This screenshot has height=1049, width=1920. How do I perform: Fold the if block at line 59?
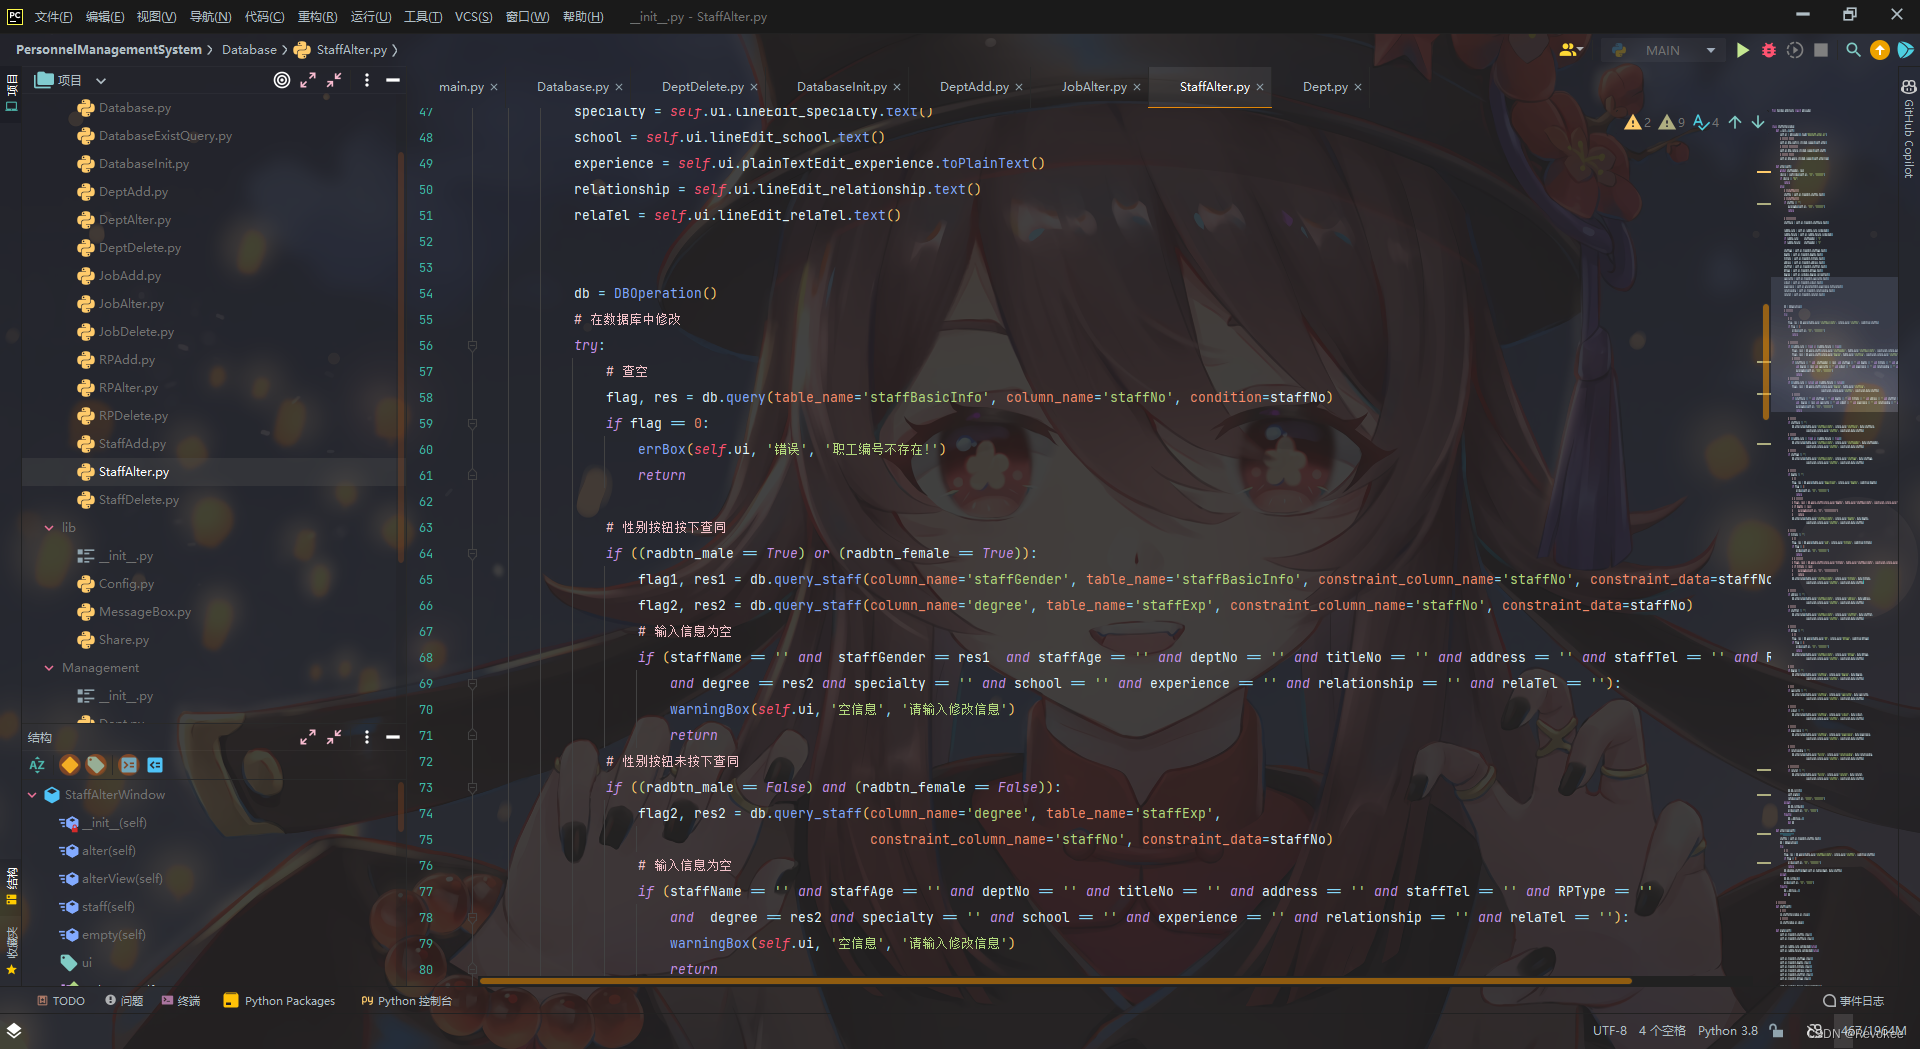coord(472,424)
